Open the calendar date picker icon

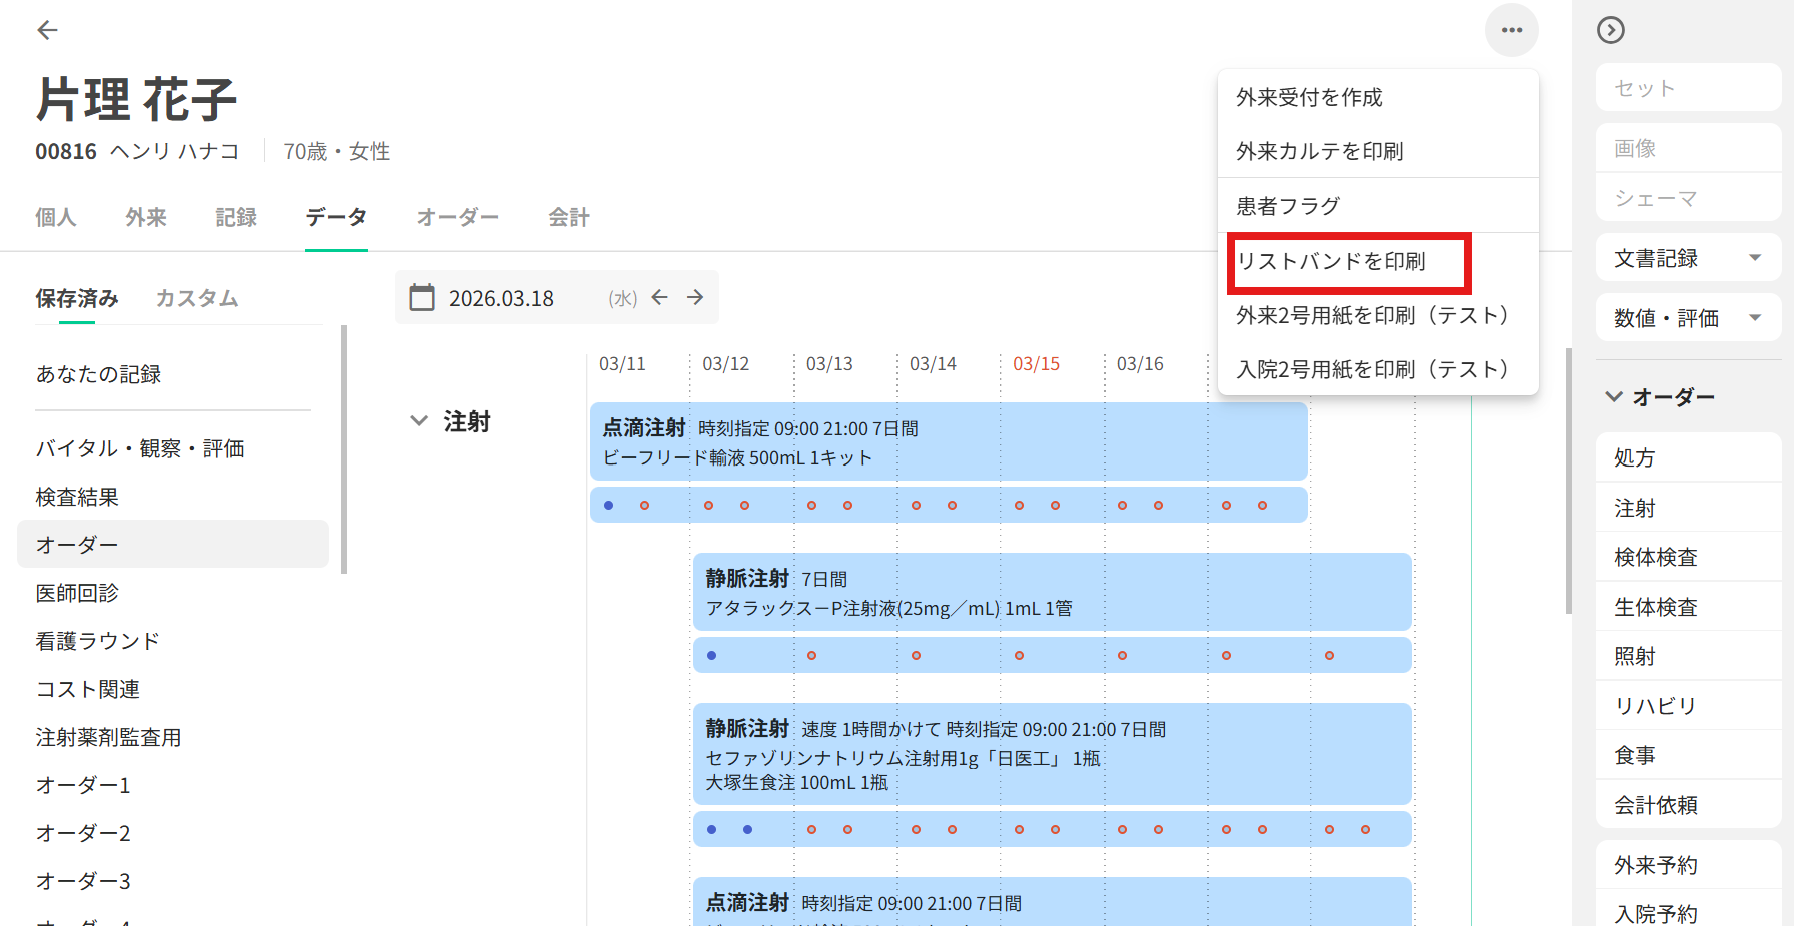422,298
